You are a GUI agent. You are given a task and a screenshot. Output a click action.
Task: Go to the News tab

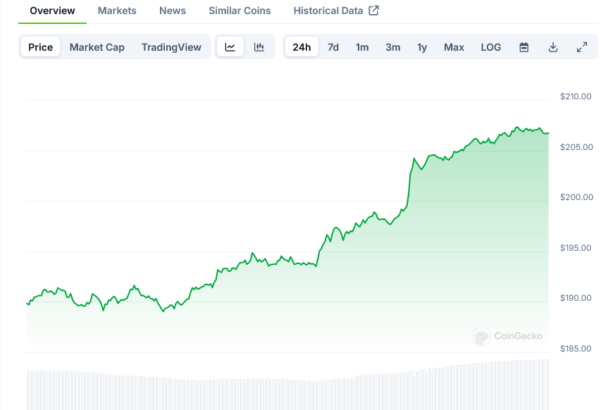(x=172, y=11)
